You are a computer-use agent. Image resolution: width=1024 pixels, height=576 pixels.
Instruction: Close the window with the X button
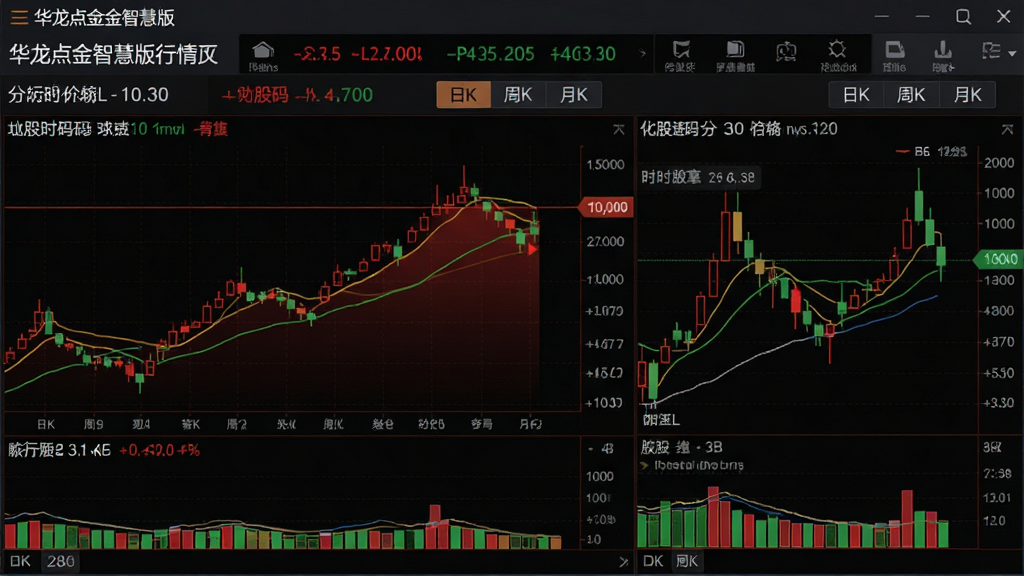[1004, 16]
